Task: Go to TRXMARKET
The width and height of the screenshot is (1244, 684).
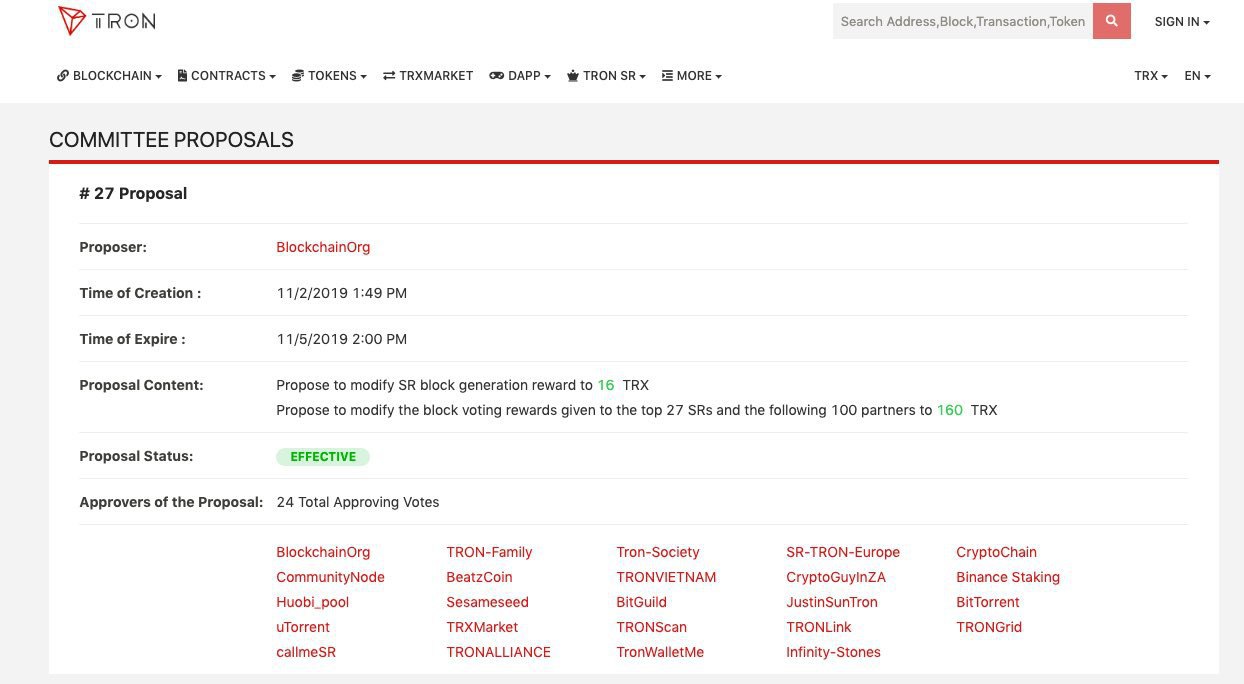Action: tap(428, 75)
